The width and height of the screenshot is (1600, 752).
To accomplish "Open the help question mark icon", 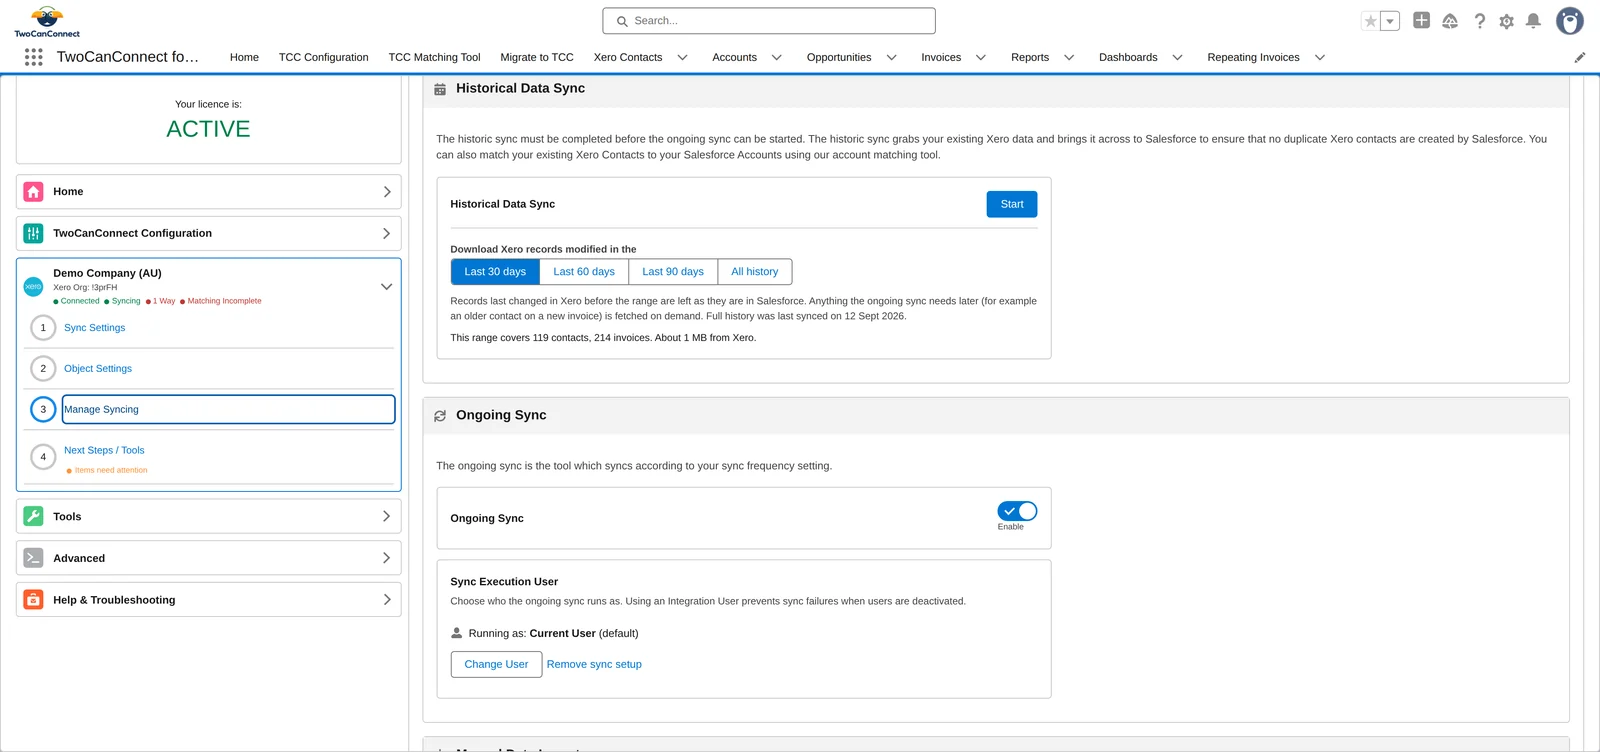I will click(x=1480, y=21).
